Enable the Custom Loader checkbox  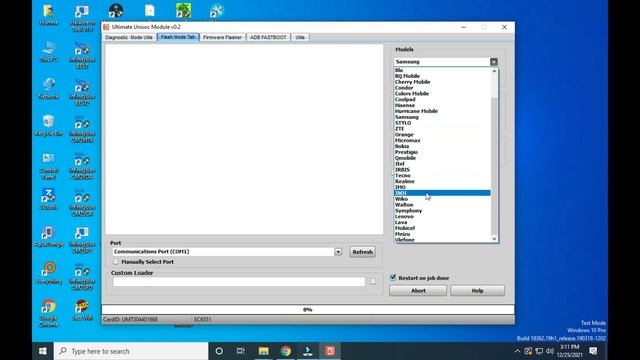tap(373, 281)
